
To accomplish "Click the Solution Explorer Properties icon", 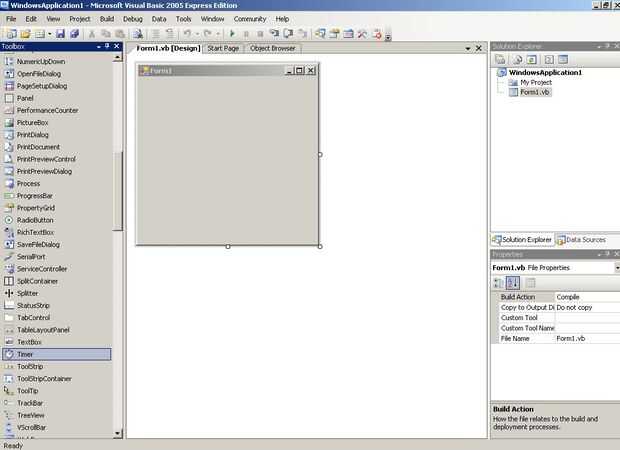I will (500, 60).
